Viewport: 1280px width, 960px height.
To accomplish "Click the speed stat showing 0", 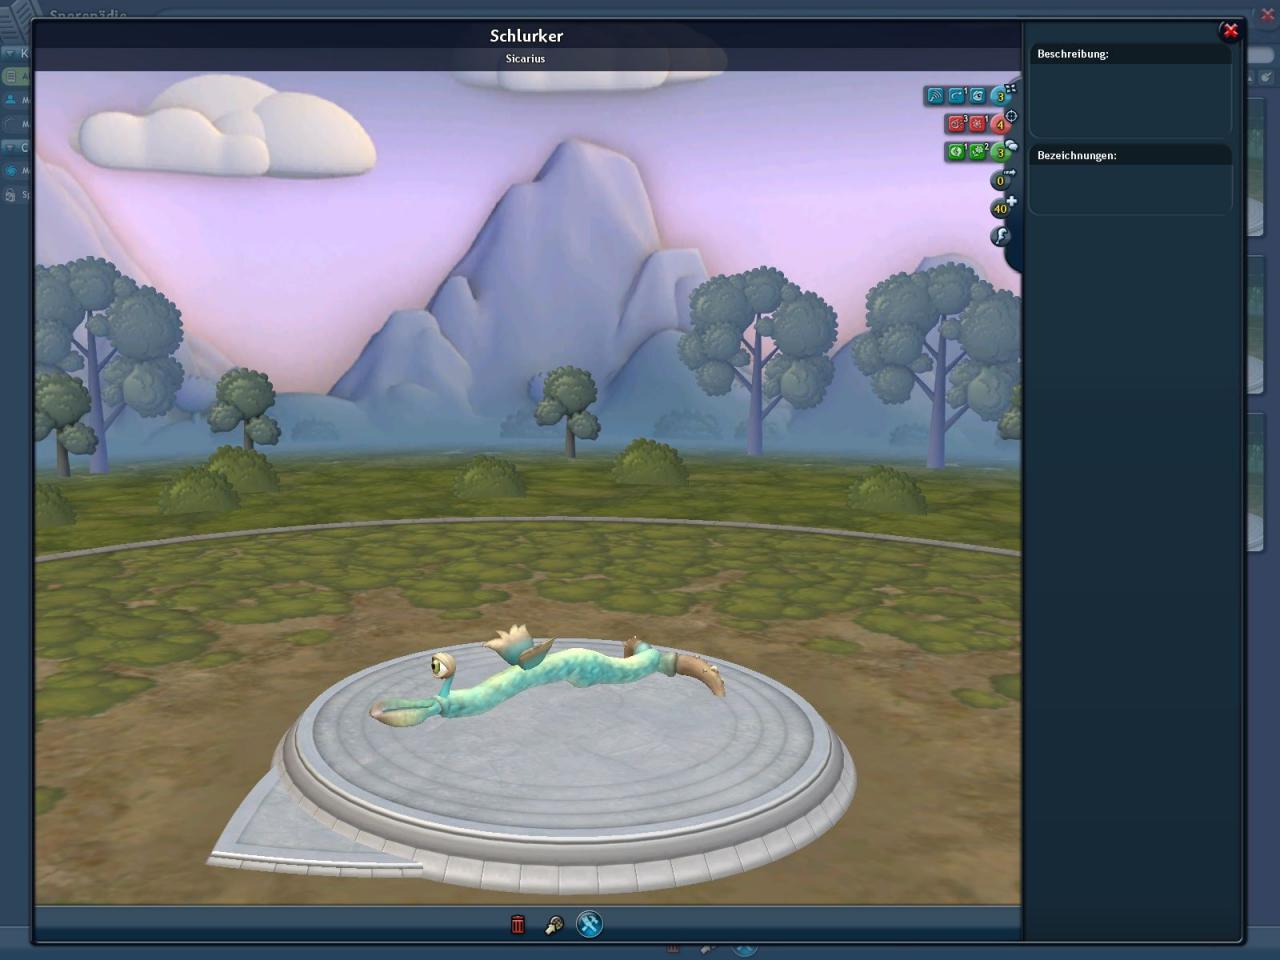I will point(1000,181).
